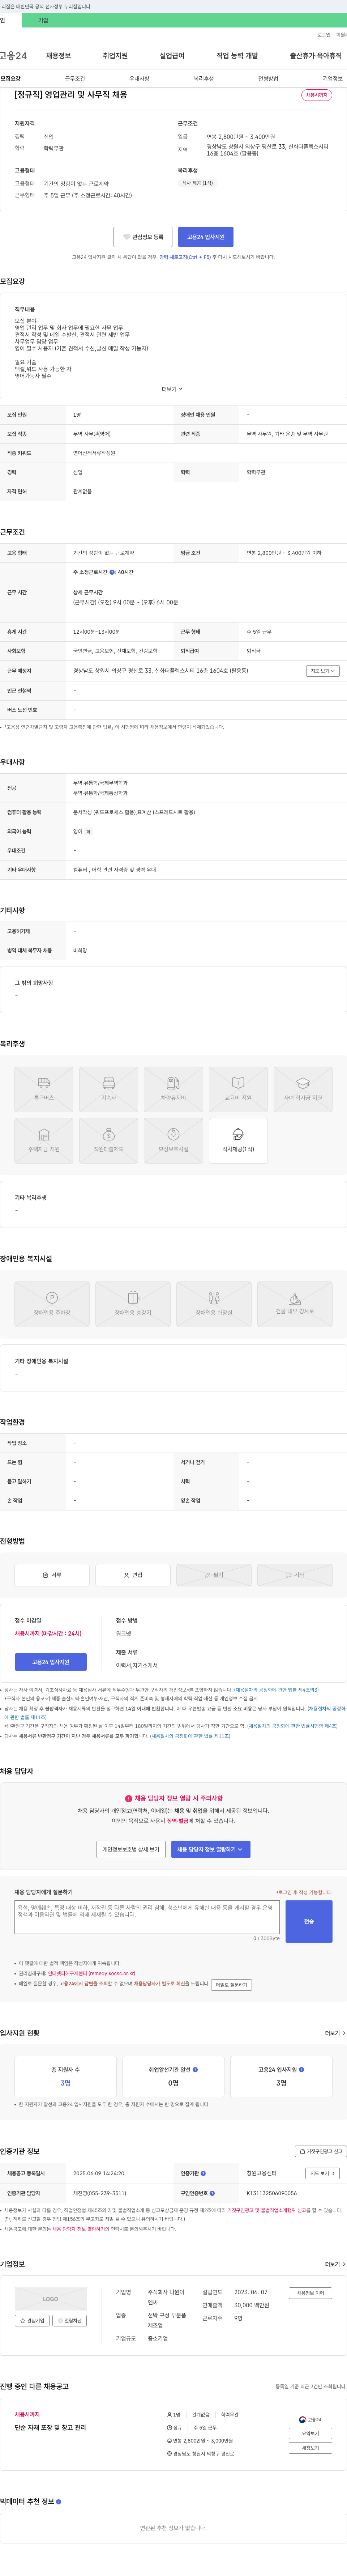Click the 장애인용 승강기 icon
Image resolution: width=347 pixels, height=2576 pixels.
[x=133, y=1304]
